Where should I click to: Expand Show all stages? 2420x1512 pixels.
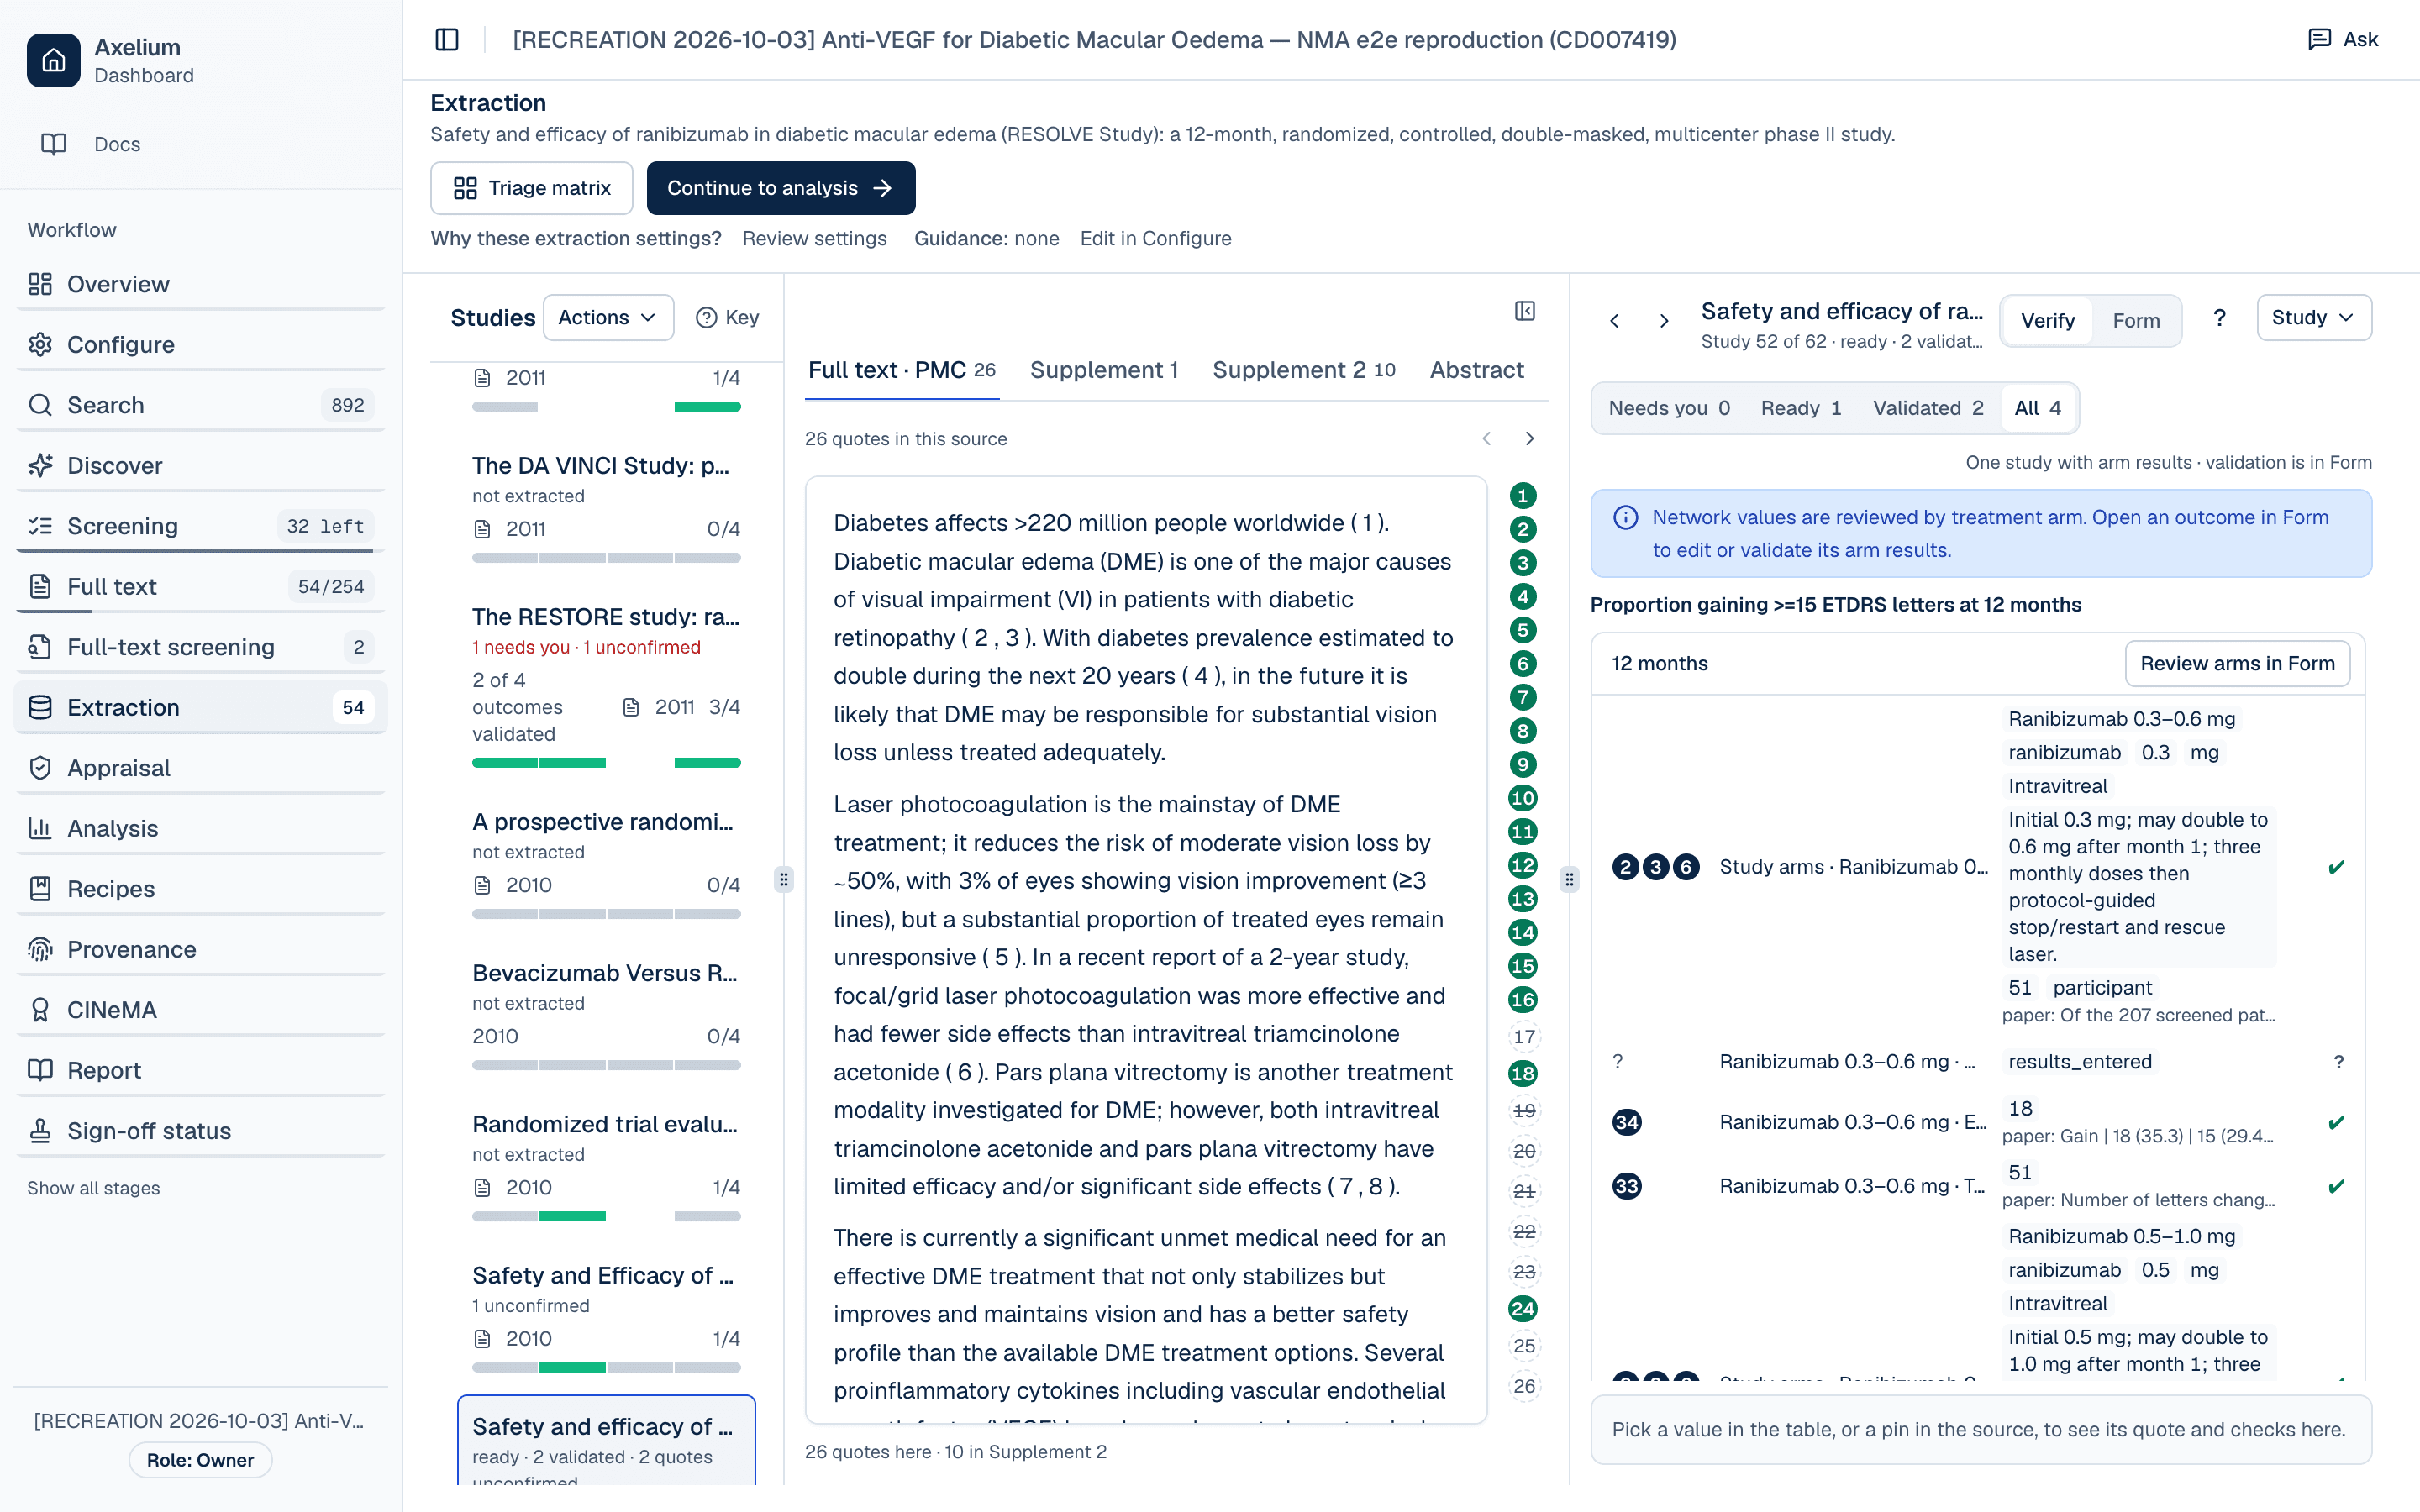93,1188
